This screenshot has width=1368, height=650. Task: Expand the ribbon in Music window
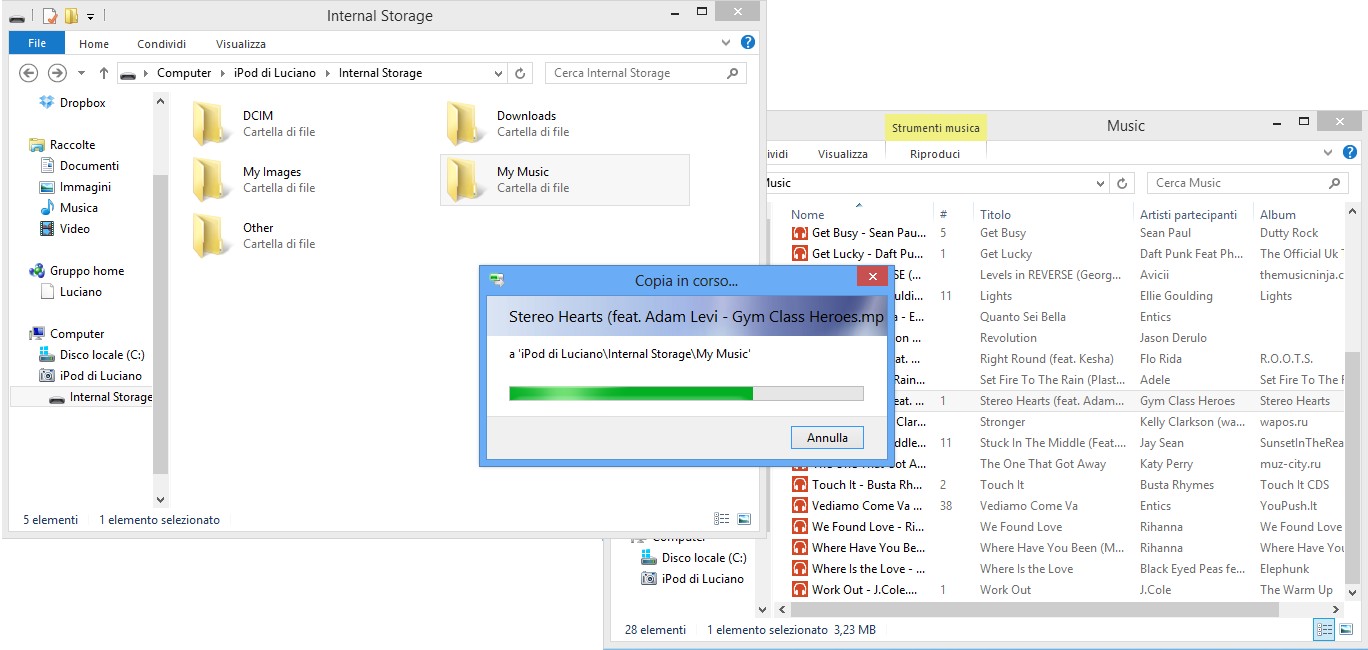[x=1328, y=153]
